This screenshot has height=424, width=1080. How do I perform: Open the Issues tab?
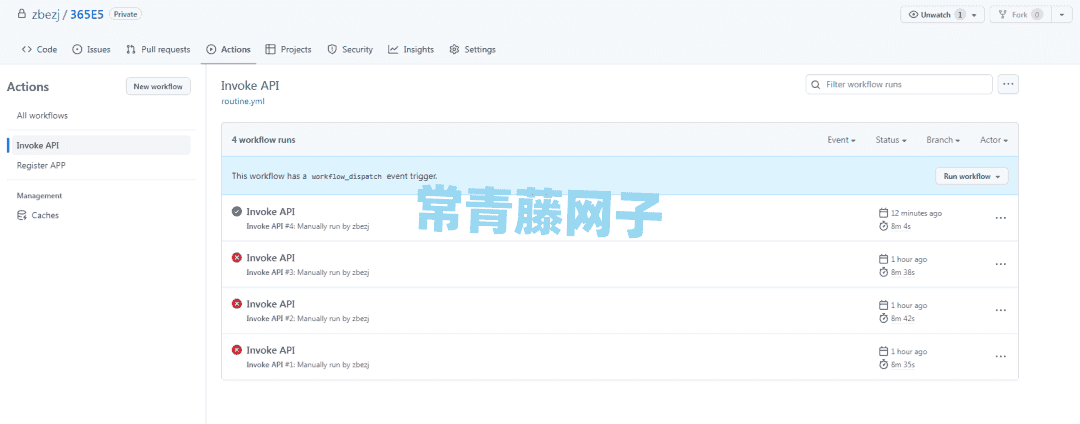tap(91, 50)
